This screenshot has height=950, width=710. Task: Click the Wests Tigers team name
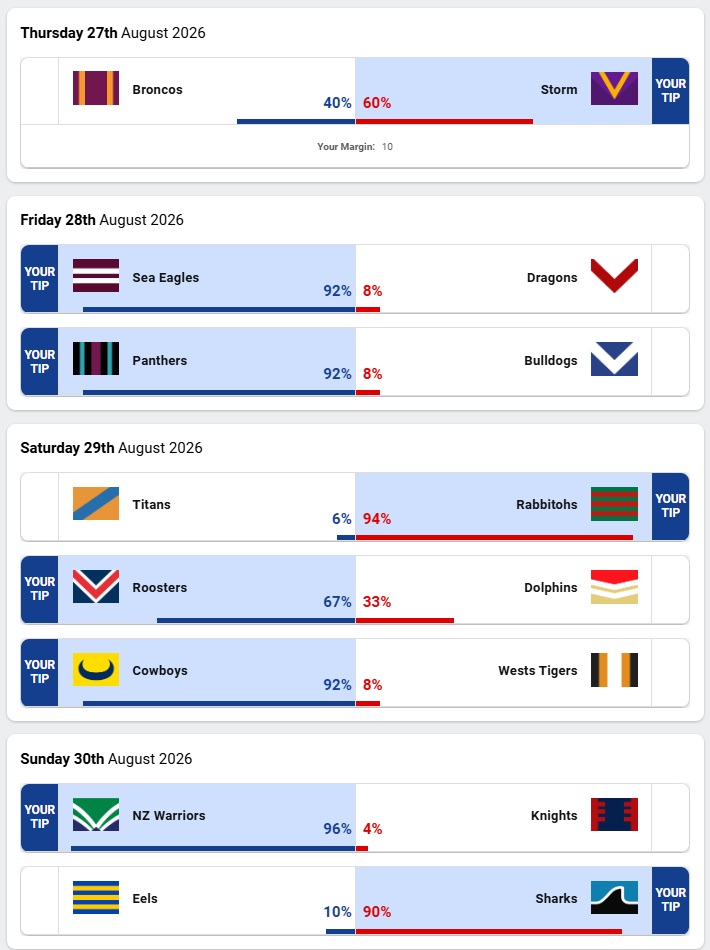537,671
